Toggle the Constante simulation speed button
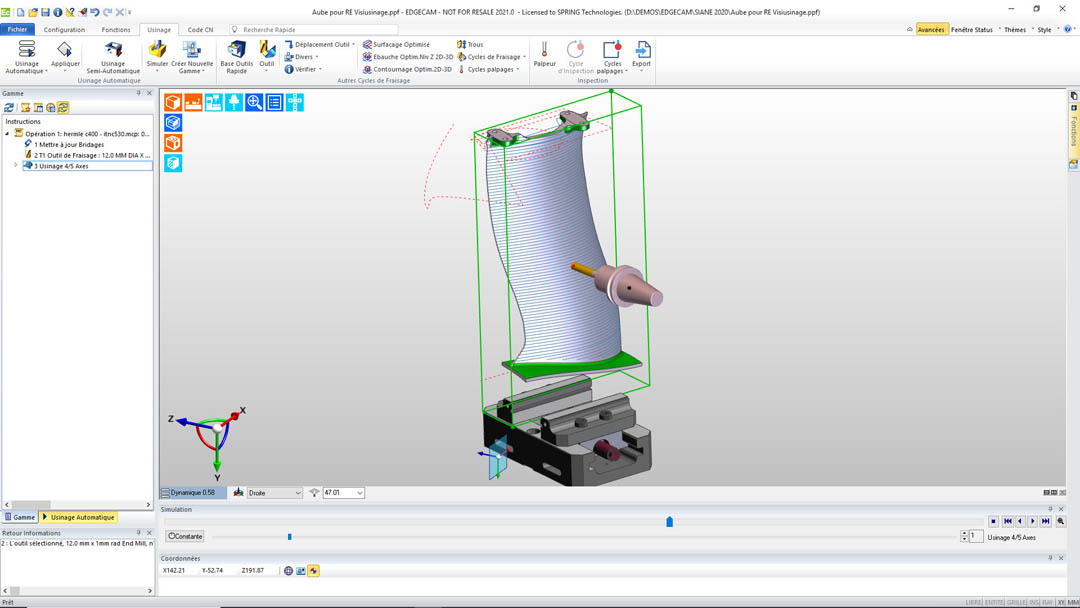The image size is (1080, 608). 185,536
